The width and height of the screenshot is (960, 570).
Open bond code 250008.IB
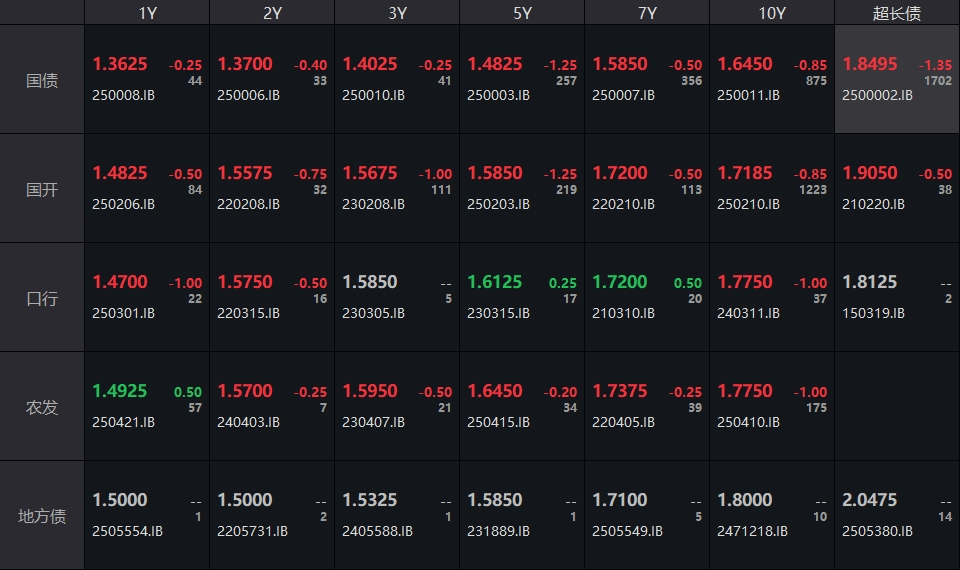click(124, 95)
